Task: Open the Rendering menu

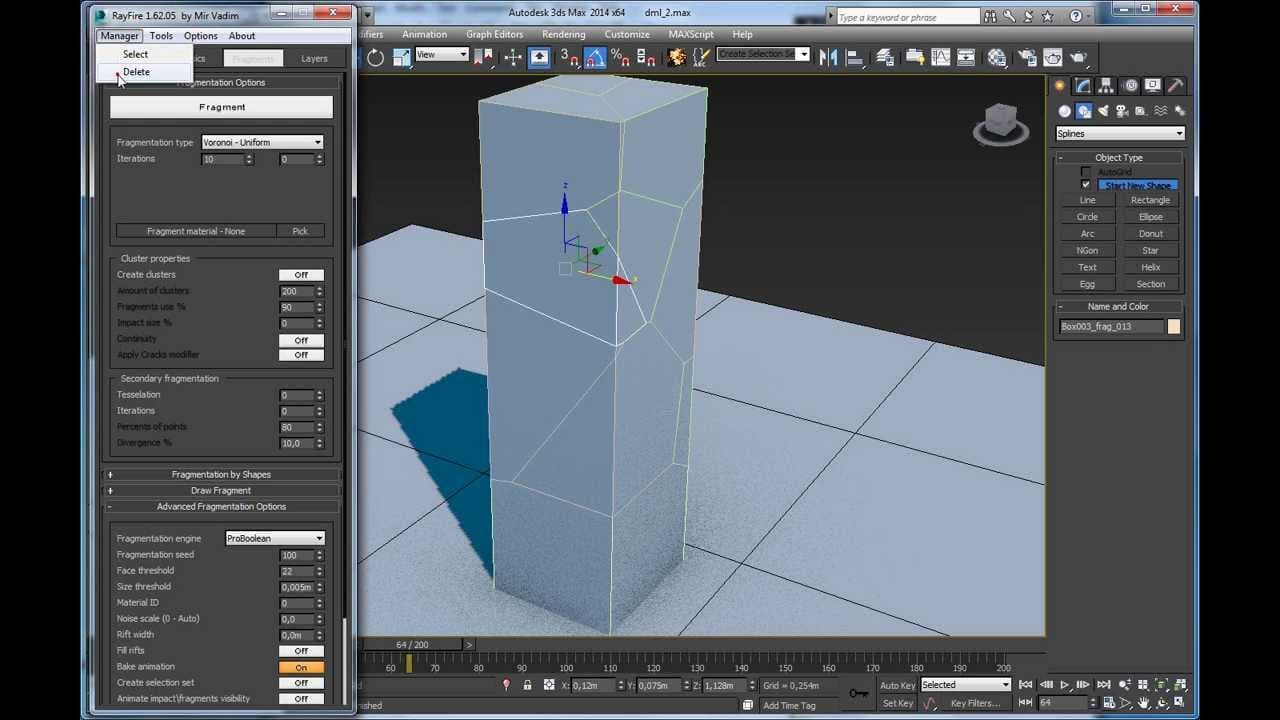Action: point(564,34)
